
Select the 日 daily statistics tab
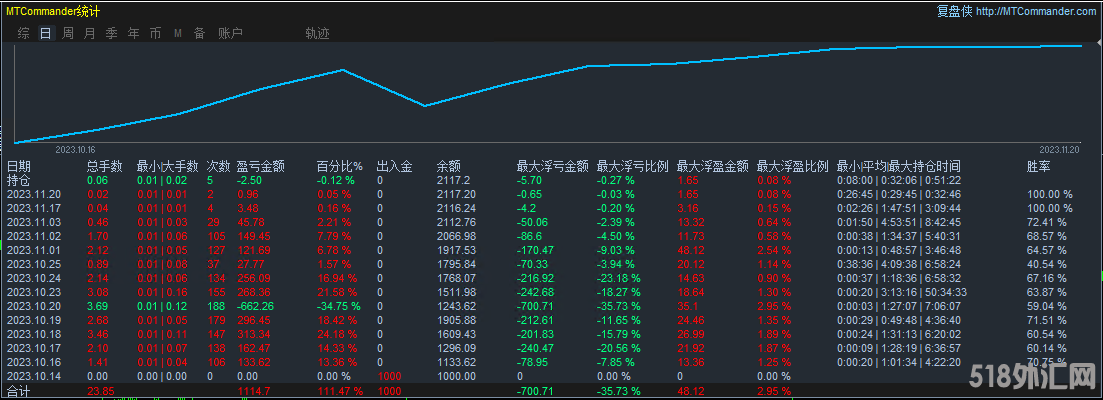coord(45,33)
